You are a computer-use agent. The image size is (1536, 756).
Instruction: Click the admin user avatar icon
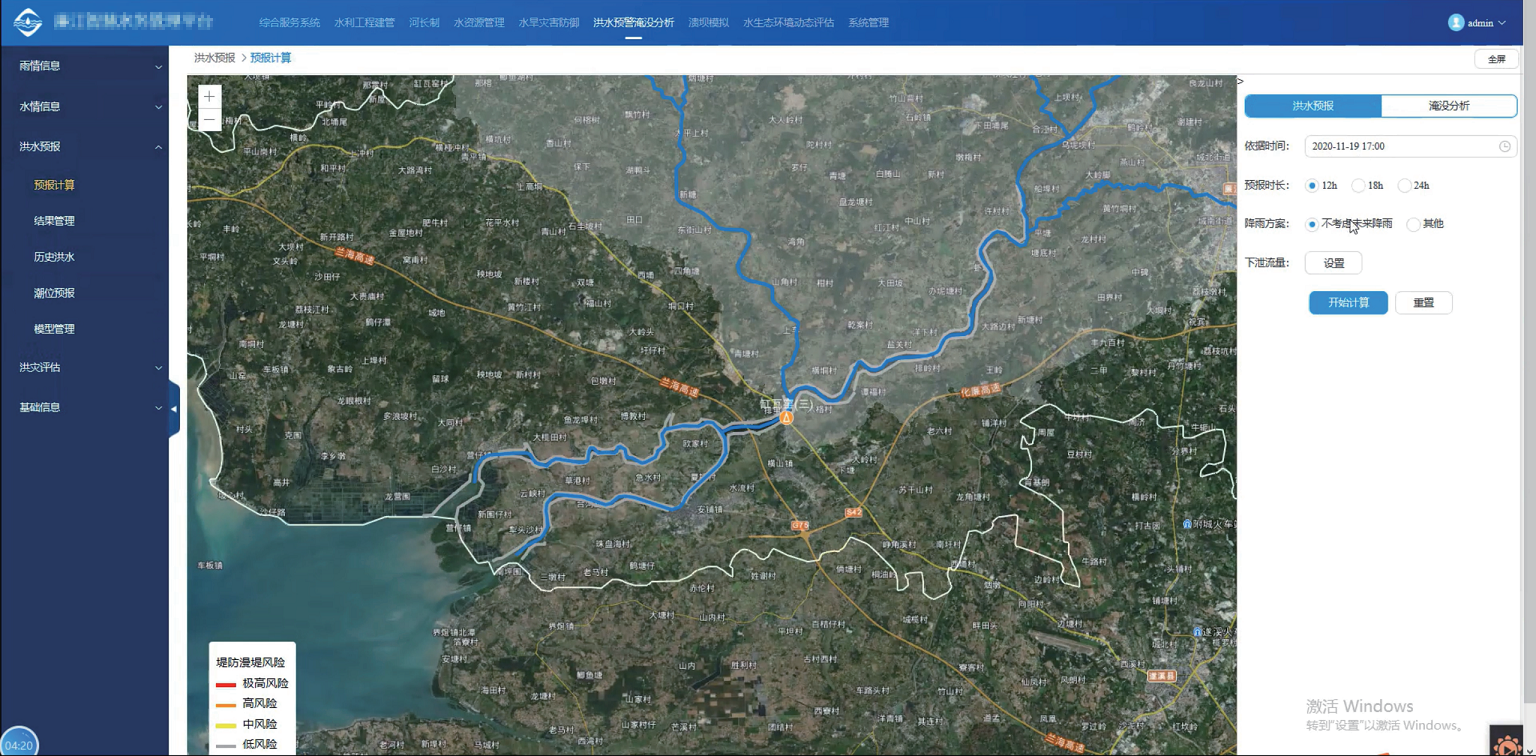pyautogui.click(x=1456, y=22)
